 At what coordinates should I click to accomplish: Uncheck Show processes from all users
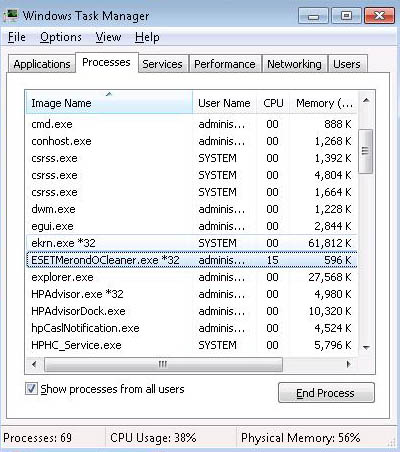31,389
